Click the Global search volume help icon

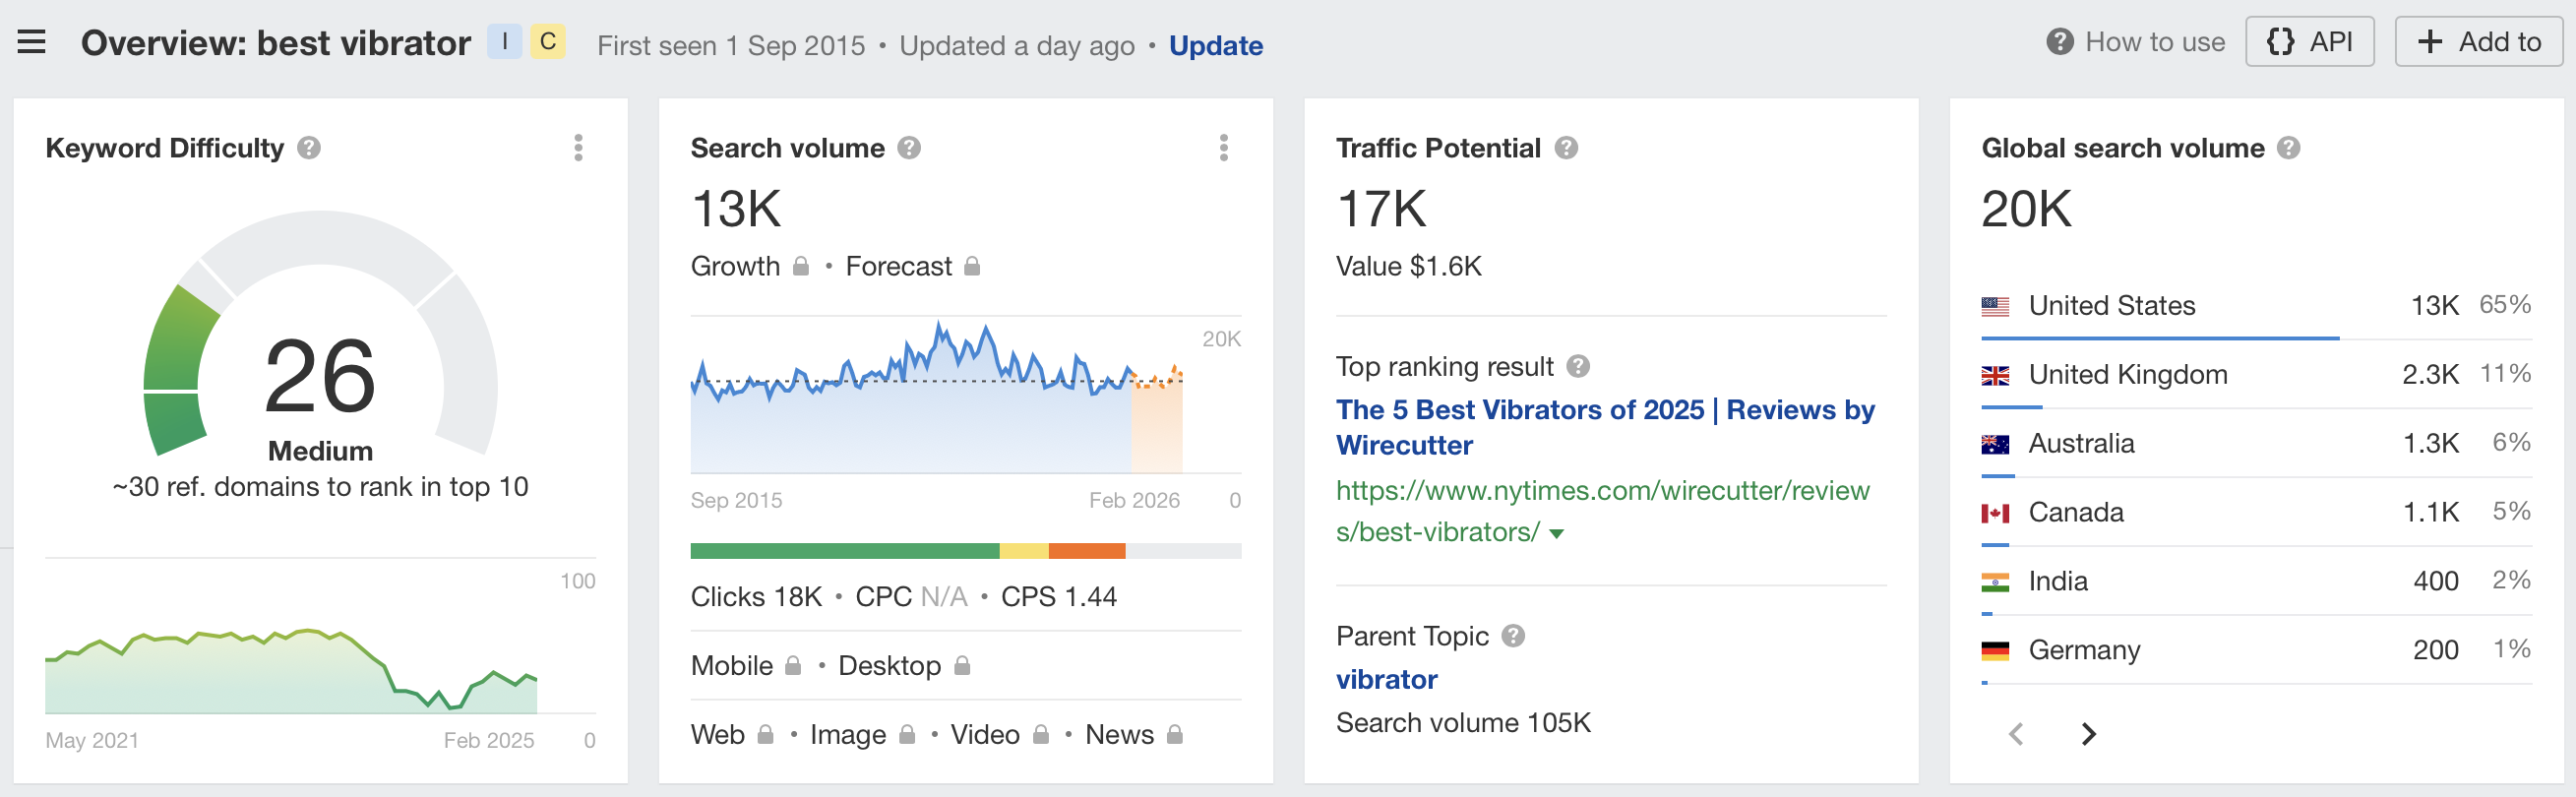[2288, 148]
